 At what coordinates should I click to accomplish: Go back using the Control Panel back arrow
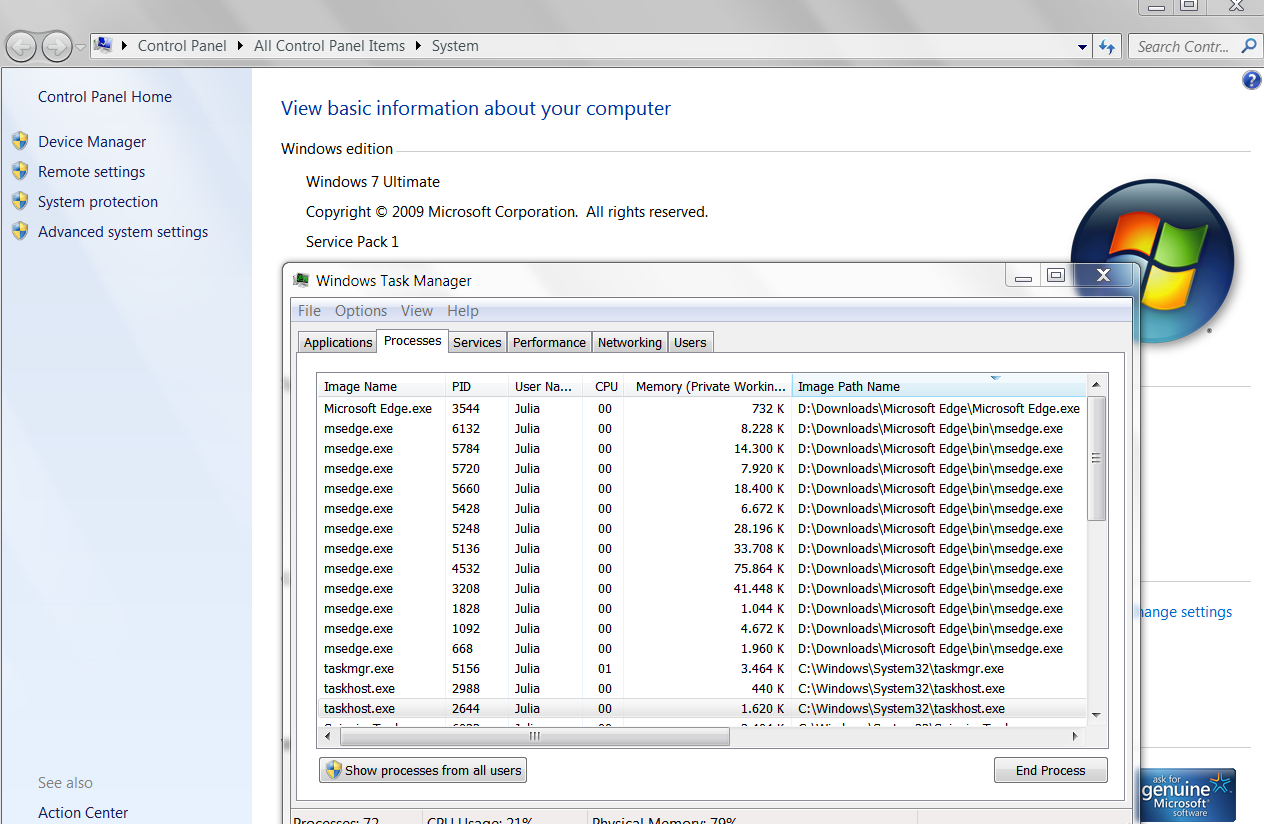click(21, 46)
